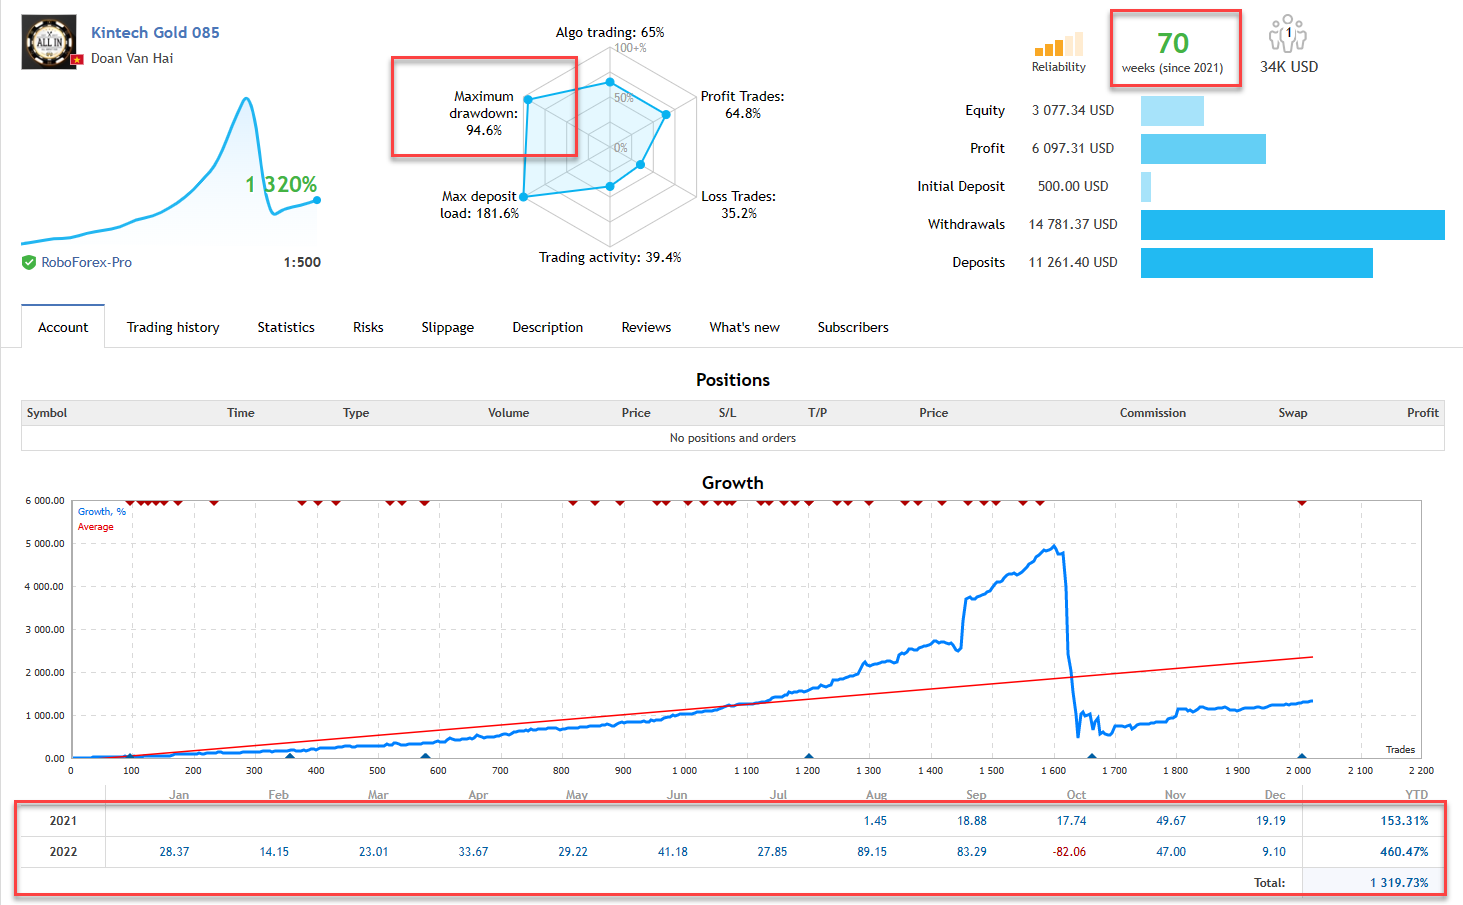Screen dimensions: 1463x905
Task: Click the 1:500 leverage text
Action: [302, 262]
